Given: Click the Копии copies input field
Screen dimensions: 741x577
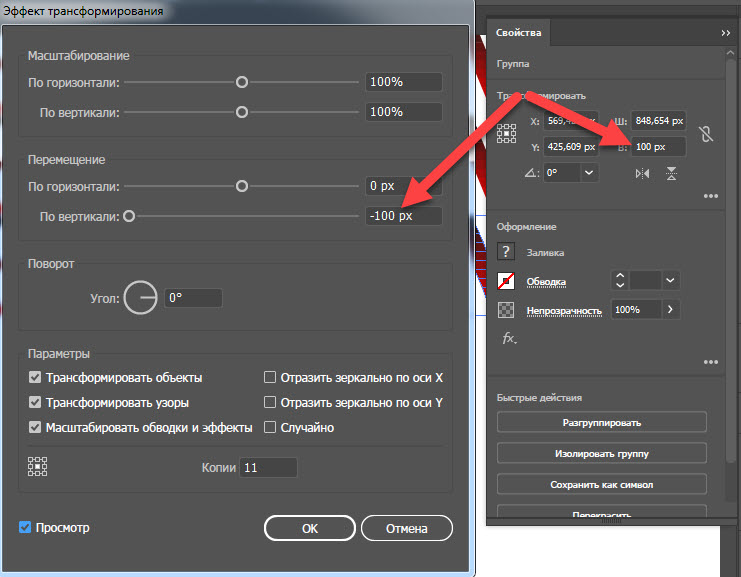Looking at the screenshot, I should tap(268, 467).
